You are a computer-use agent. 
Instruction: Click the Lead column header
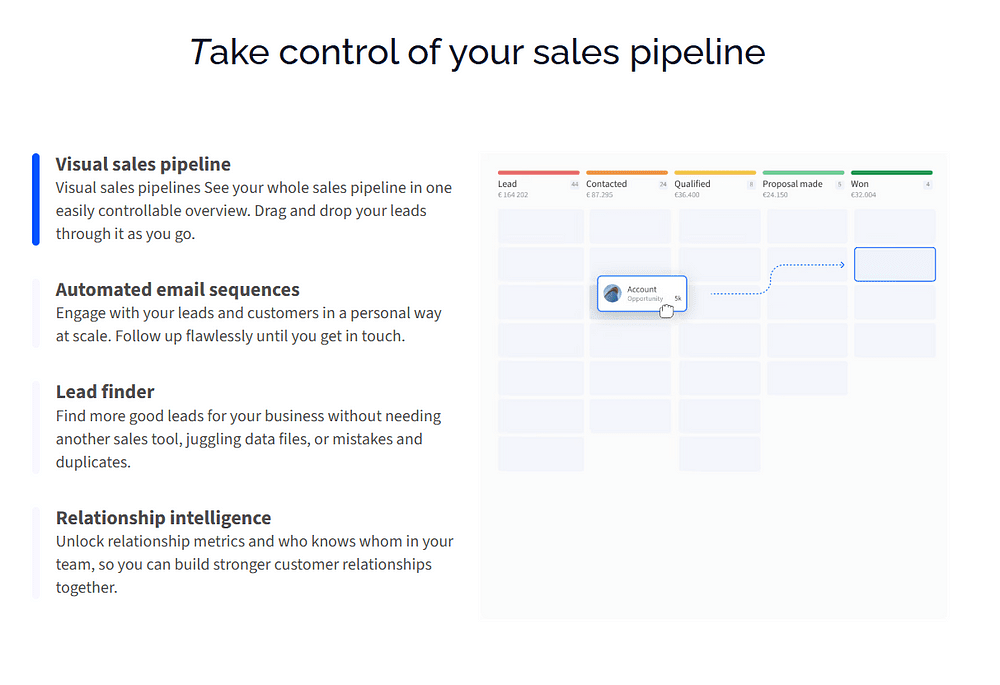(x=507, y=184)
